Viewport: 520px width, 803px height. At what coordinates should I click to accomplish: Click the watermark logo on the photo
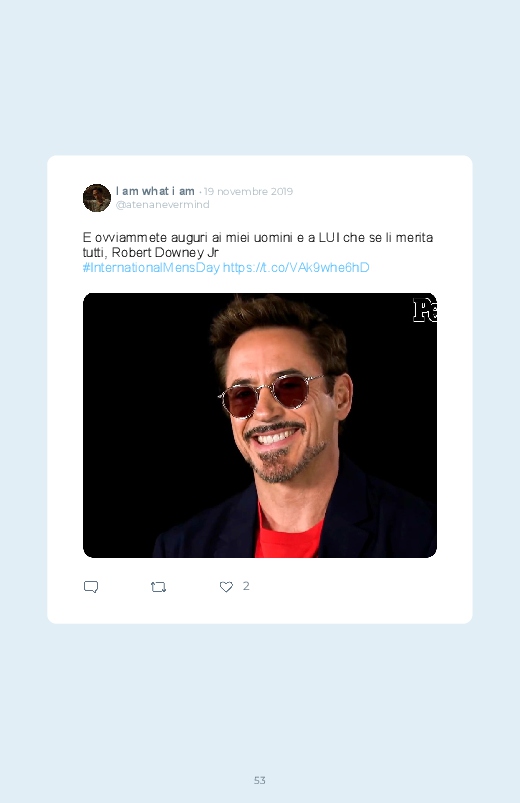pos(425,310)
